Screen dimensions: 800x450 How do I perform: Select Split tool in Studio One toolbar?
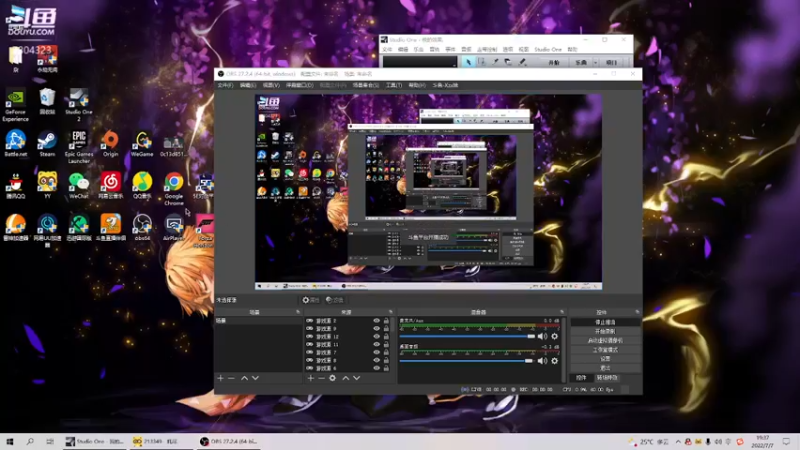(x=495, y=62)
